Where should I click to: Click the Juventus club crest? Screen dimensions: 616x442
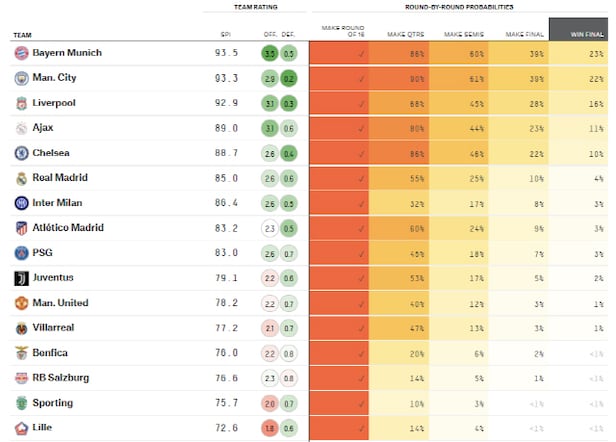point(21,278)
